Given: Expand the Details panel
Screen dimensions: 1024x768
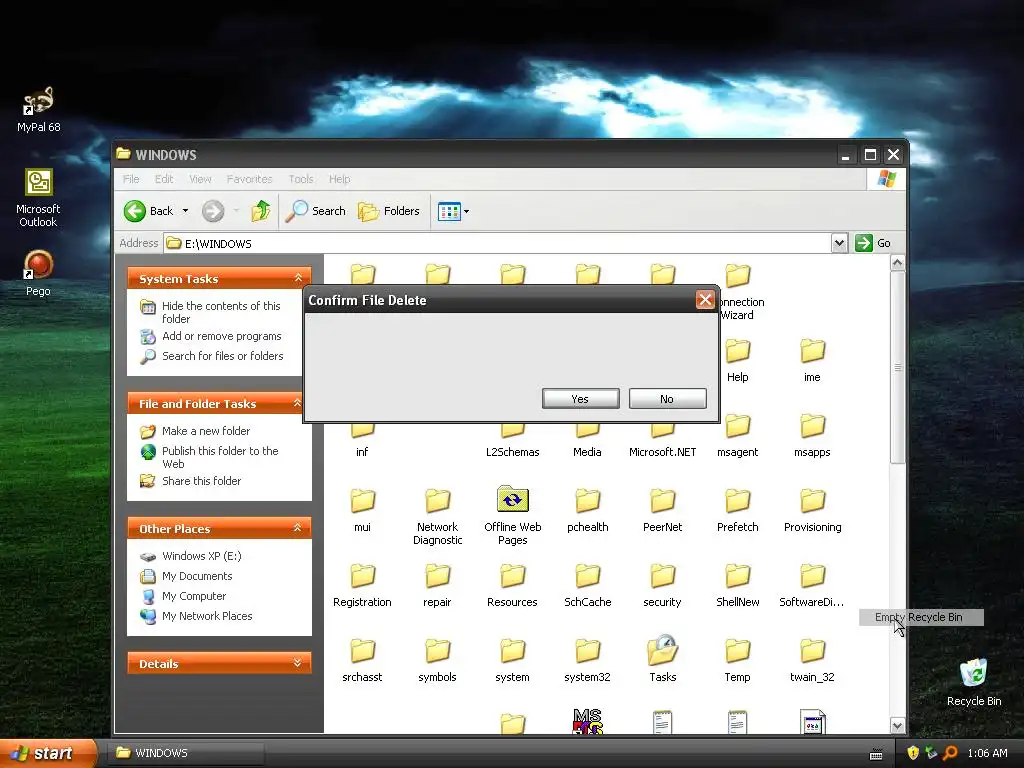Looking at the screenshot, I should 298,663.
